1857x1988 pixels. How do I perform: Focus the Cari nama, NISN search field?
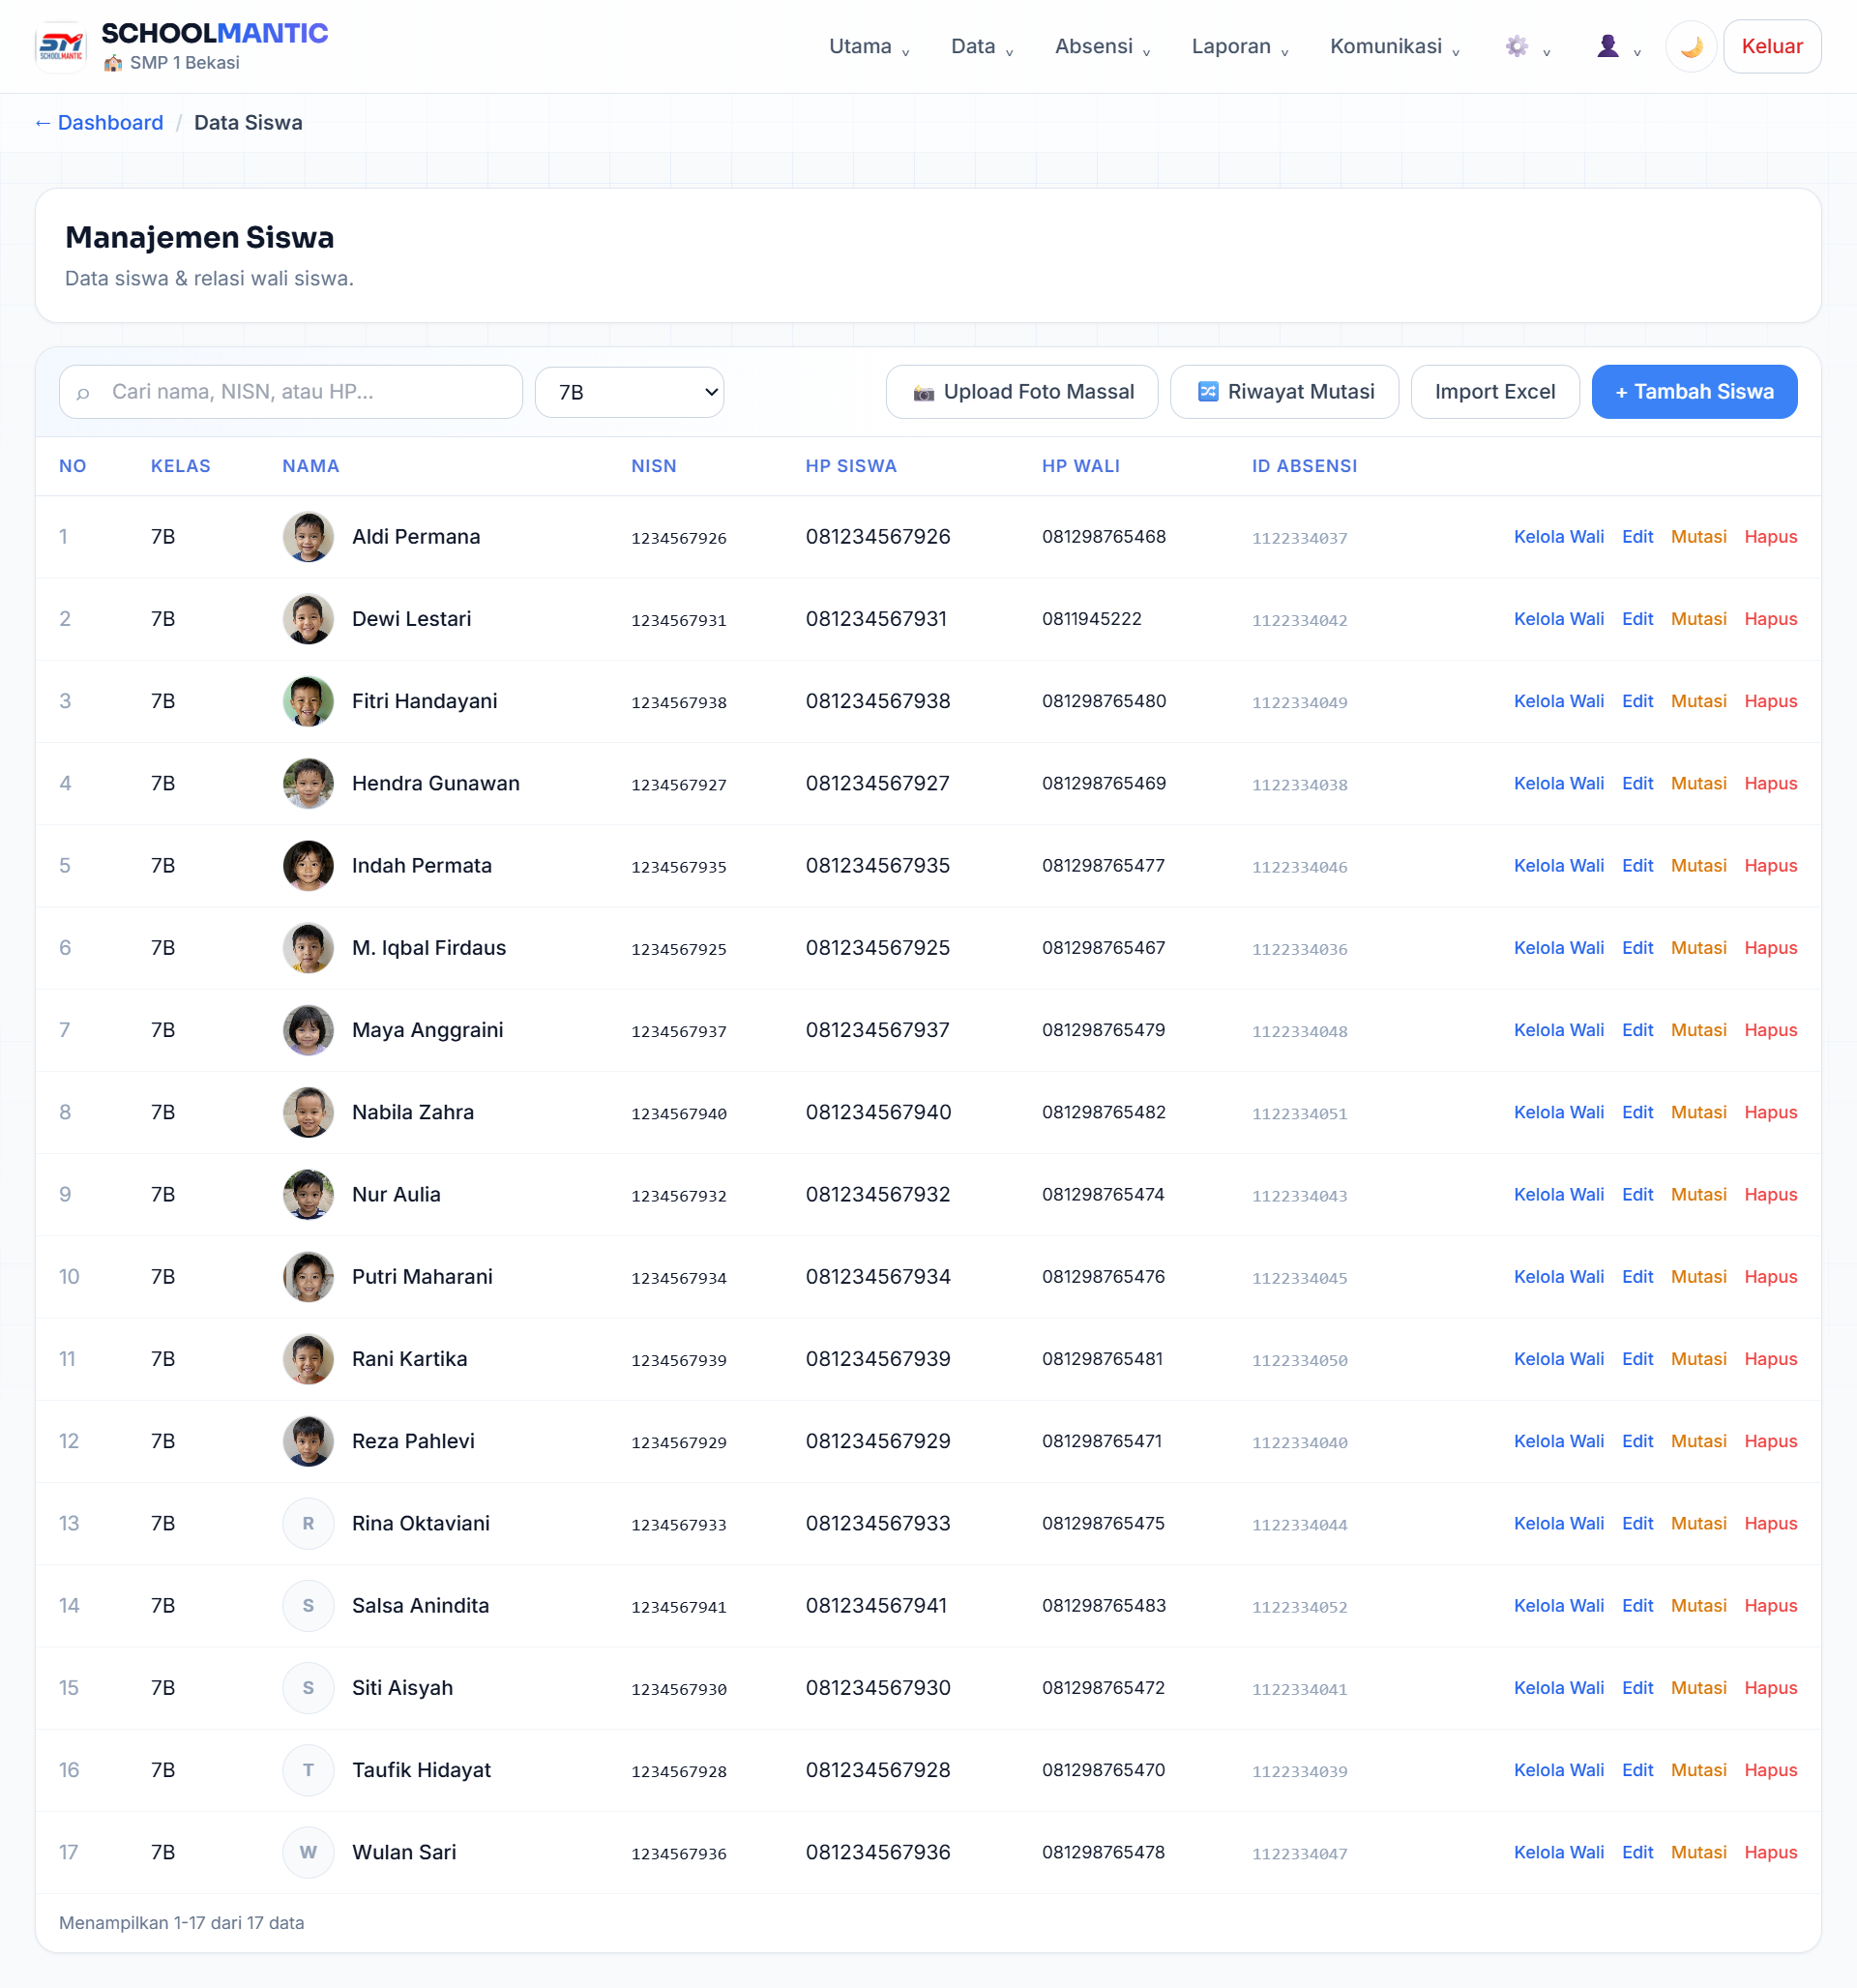[291, 392]
